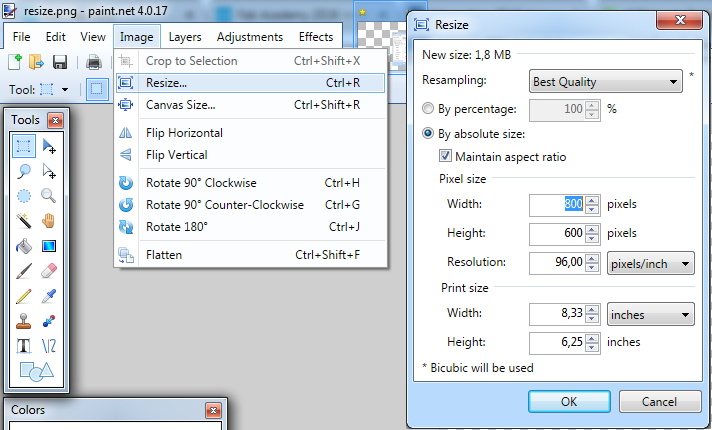Select the By absolute size radio button

[428, 133]
